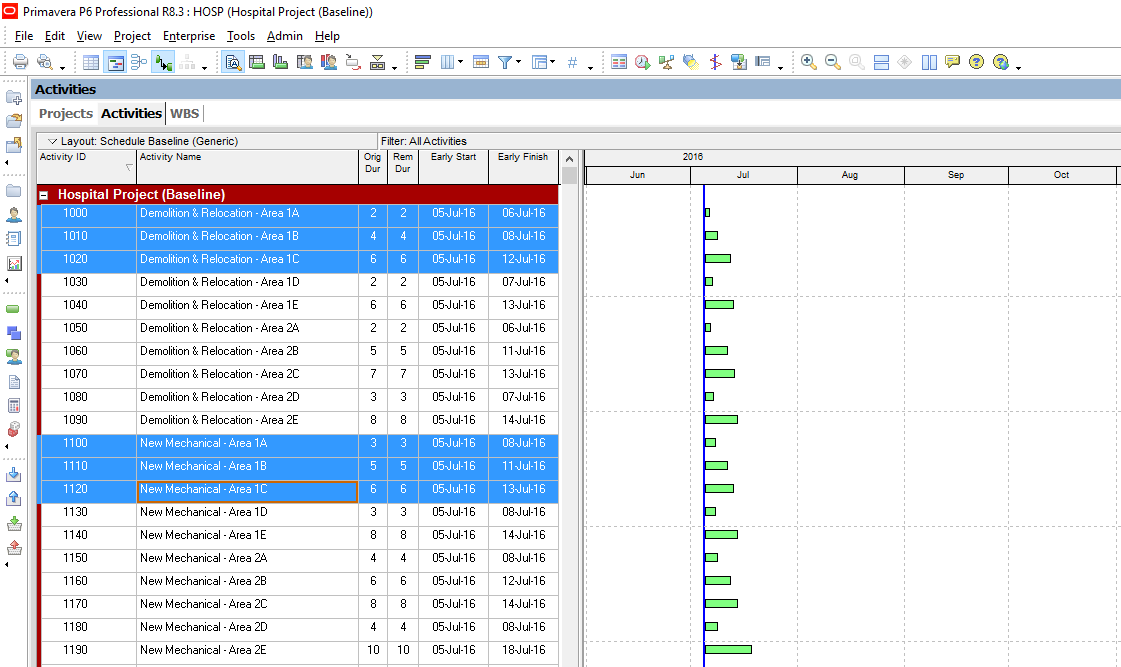This screenshot has width=1121, height=667.
Task: Open the Filter funnel tool
Action: click(x=505, y=62)
